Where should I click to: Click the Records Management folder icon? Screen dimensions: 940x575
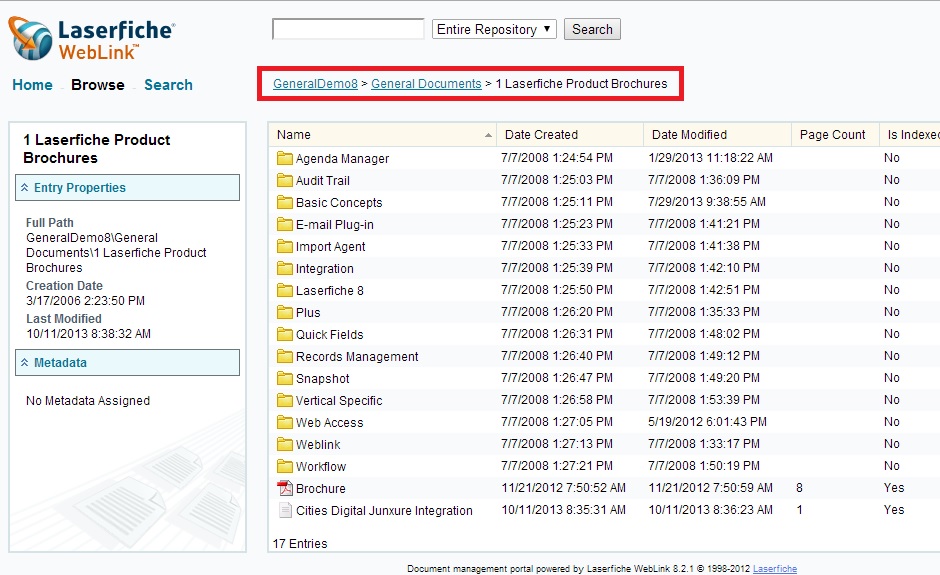(x=285, y=356)
